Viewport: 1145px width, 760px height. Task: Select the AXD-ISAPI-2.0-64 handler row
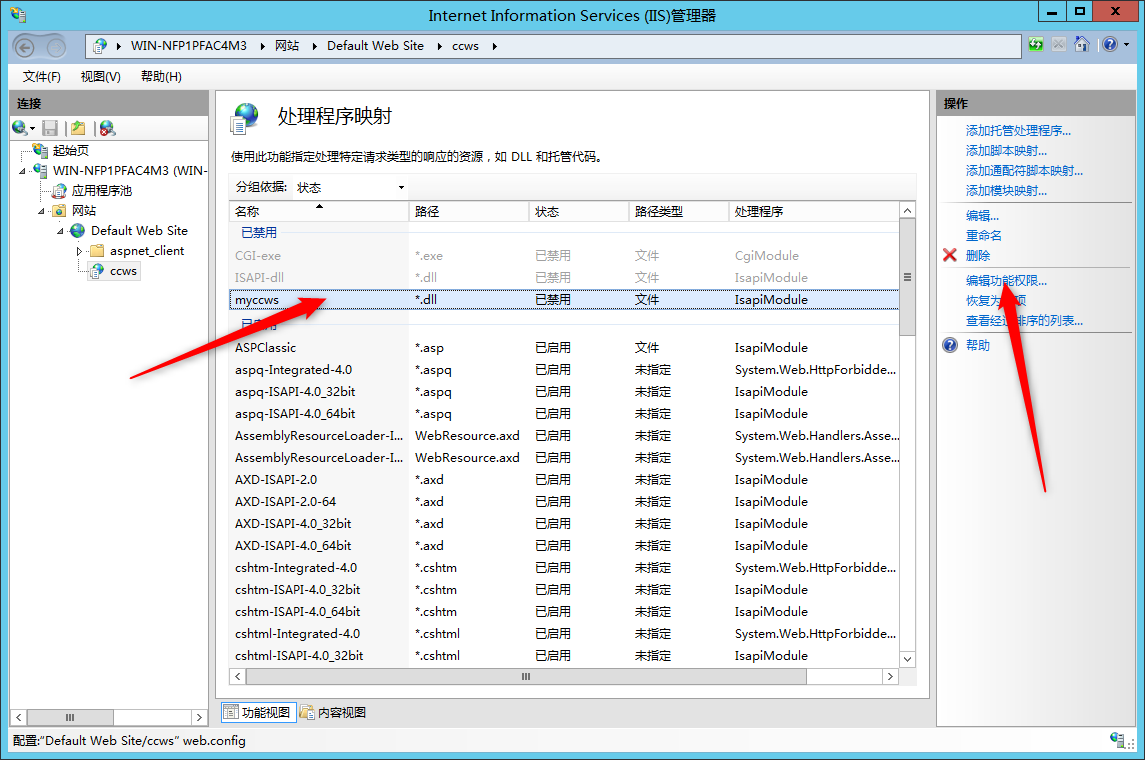[564, 502]
